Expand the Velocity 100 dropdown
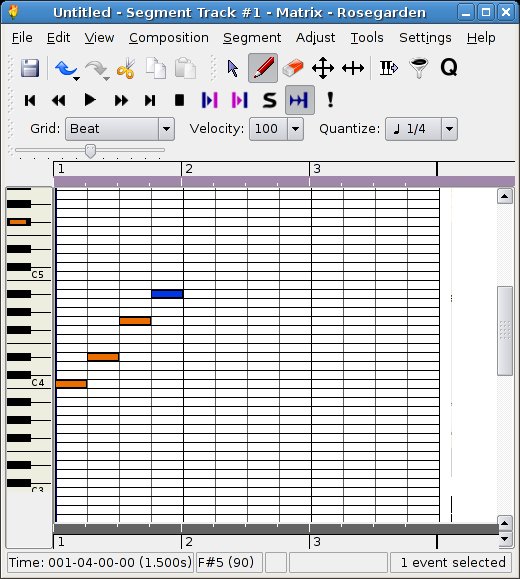Image resolution: width=520 pixels, height=579 pixels. tap(276, 129)
